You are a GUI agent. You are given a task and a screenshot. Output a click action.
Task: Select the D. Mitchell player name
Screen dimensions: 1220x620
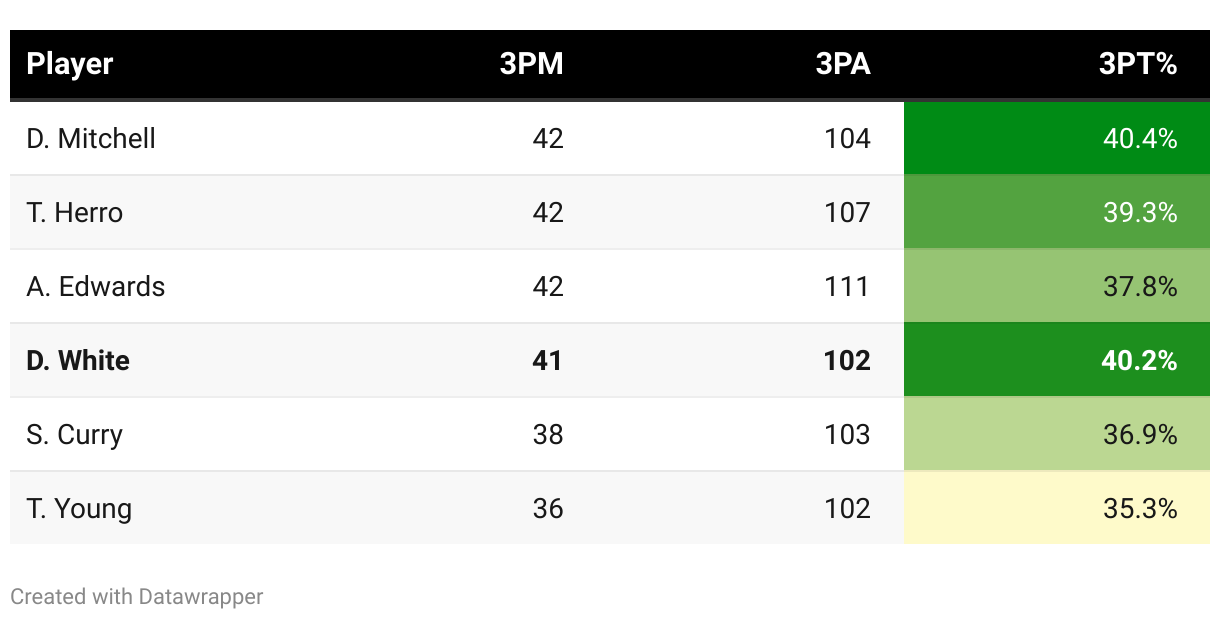pos(91,138)
